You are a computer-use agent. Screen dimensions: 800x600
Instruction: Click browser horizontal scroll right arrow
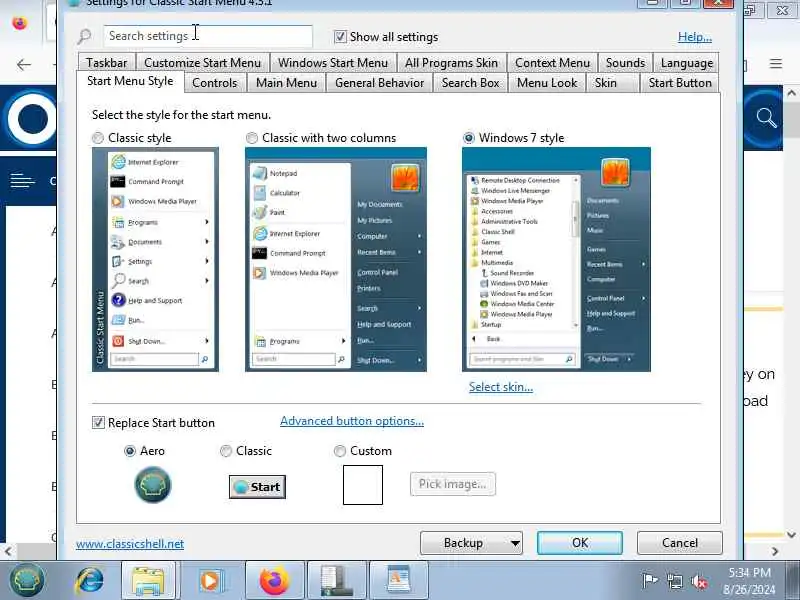pos(775,551)
